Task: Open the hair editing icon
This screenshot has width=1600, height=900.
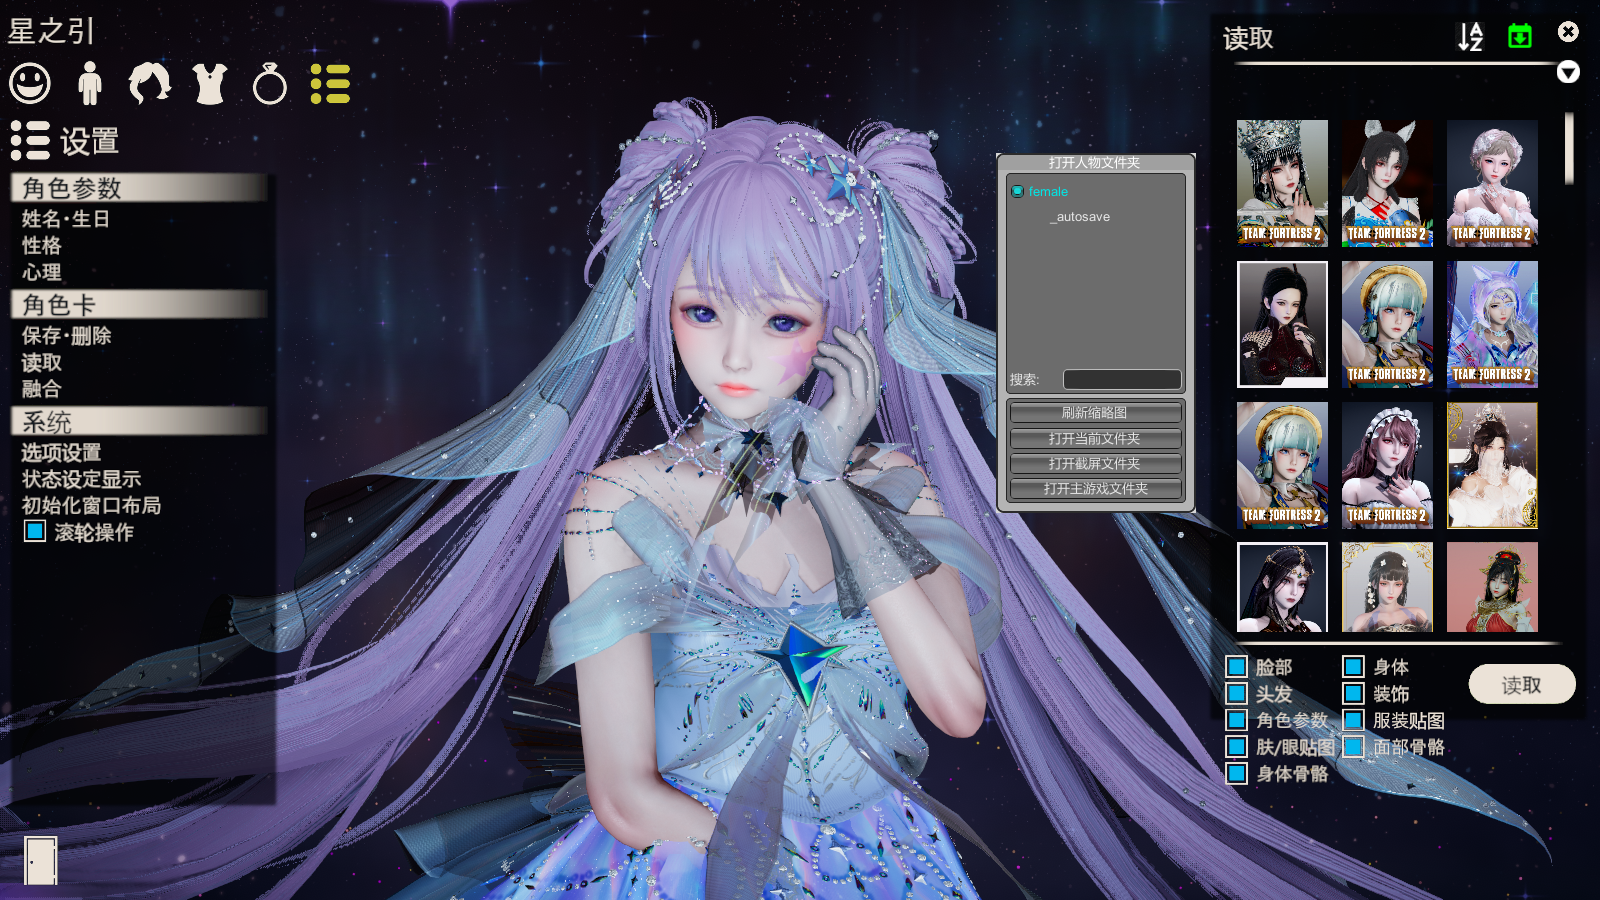Action: 150,84
